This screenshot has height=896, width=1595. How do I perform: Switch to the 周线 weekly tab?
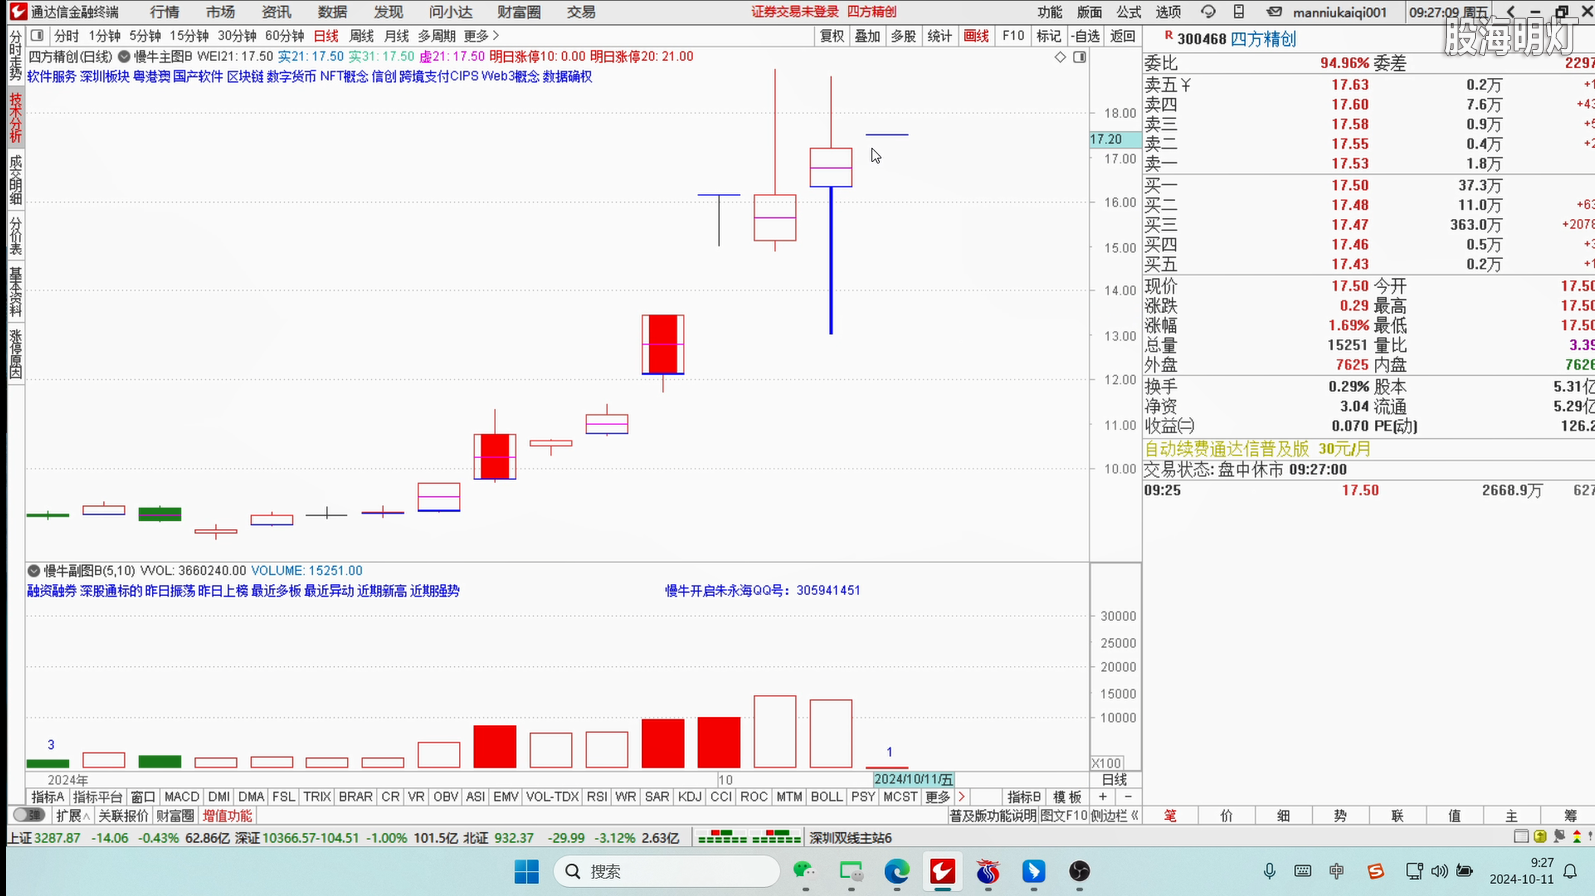(x=361, y=36)
